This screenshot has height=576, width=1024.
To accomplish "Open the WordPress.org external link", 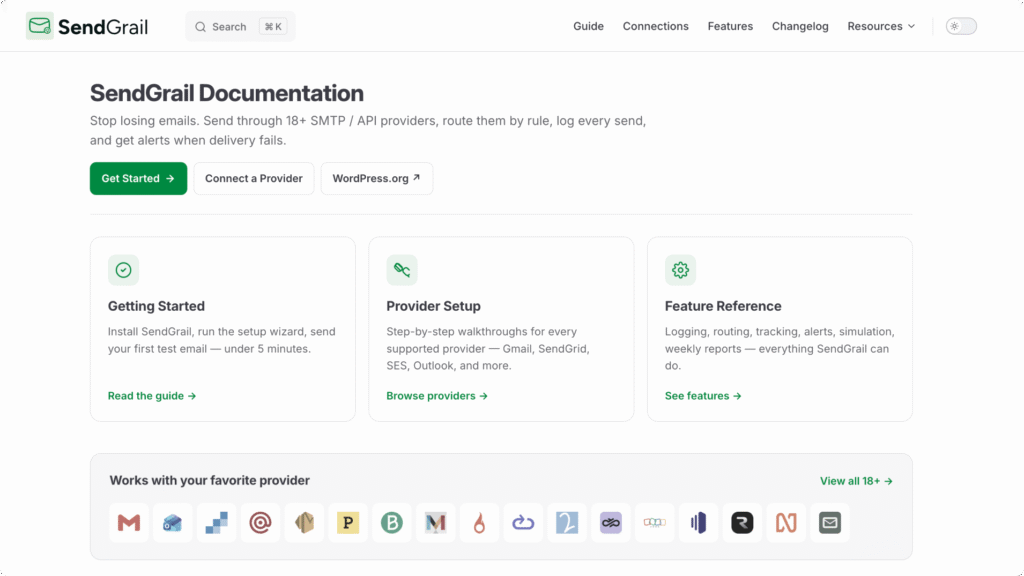I will tap(377, 178).
